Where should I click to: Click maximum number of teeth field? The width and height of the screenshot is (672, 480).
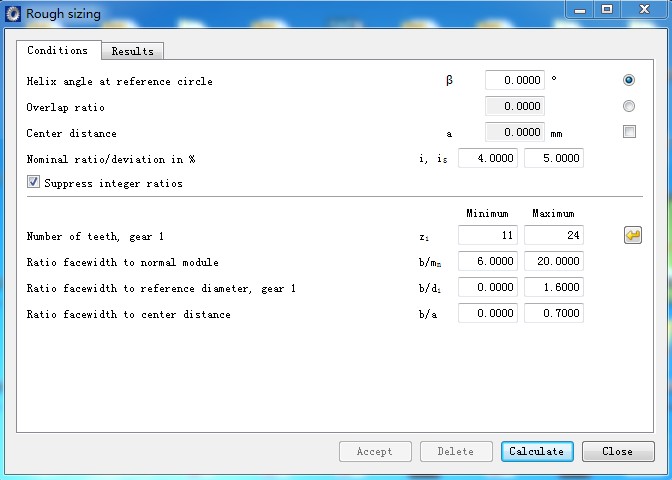click(x=553, y=236)
